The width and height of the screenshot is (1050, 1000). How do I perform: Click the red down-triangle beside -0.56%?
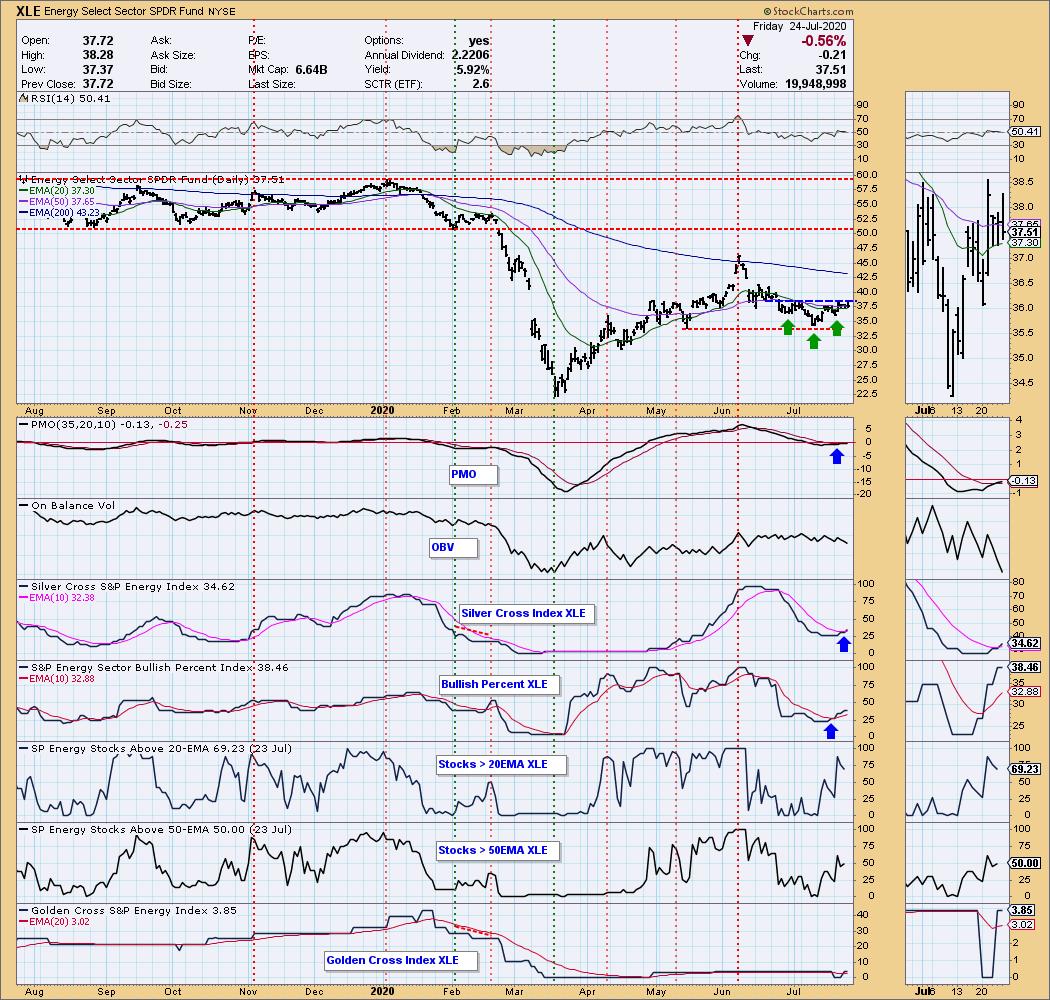(x=746, y=40)
